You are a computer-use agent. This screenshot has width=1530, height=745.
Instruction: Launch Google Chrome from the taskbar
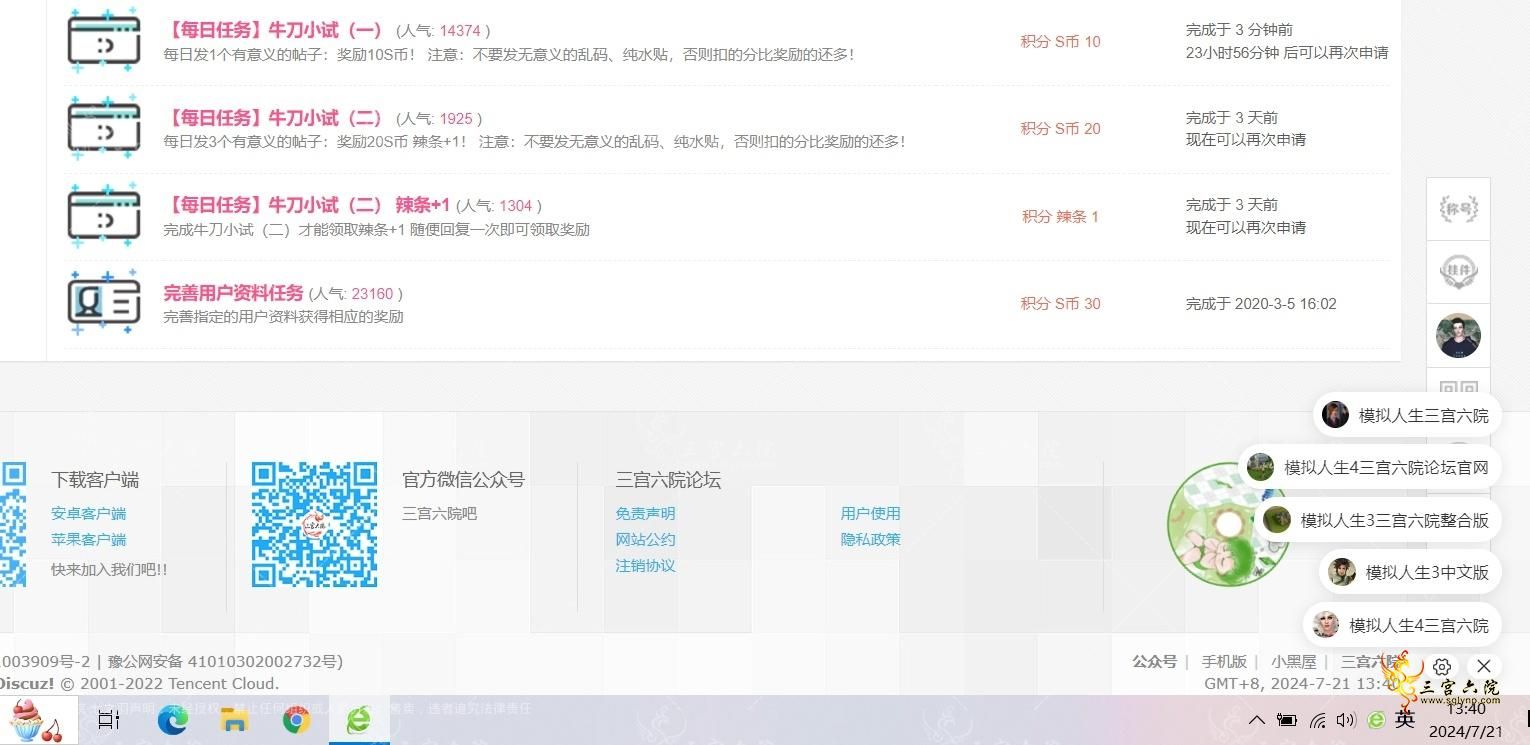coord(296,720)
